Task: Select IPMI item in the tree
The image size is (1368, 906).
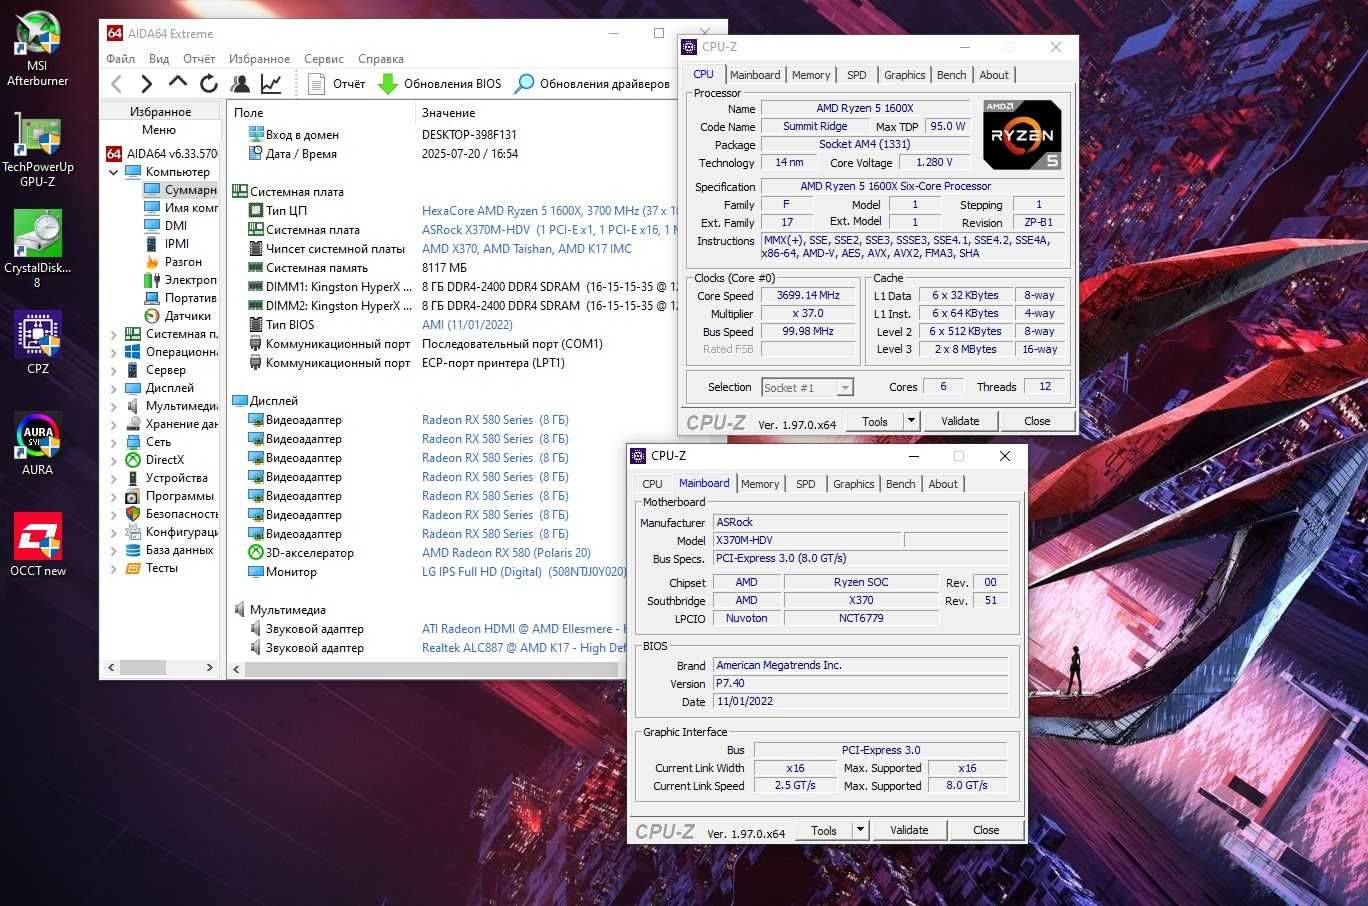Action: click(x=166, y=243)
